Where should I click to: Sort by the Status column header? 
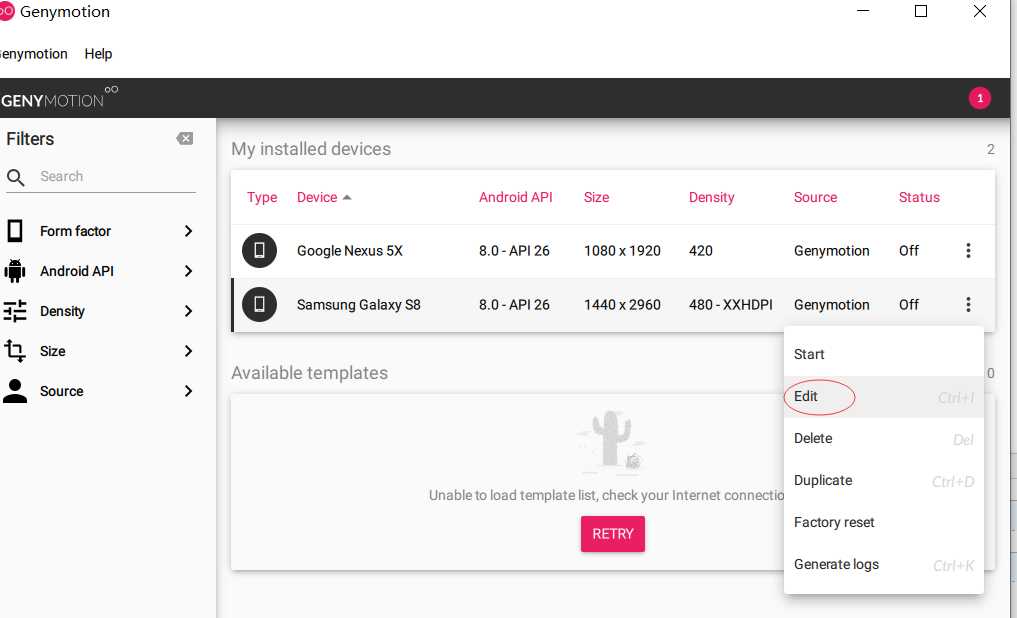(x=919, y=197)
